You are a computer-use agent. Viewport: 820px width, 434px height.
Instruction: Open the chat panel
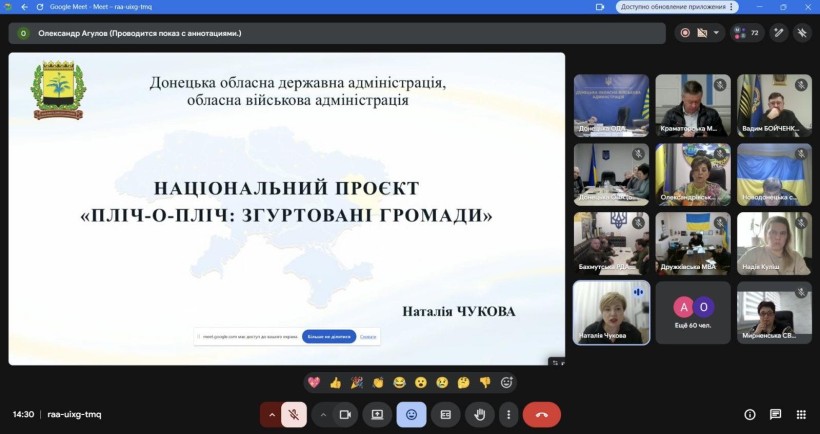pos(776,415)
